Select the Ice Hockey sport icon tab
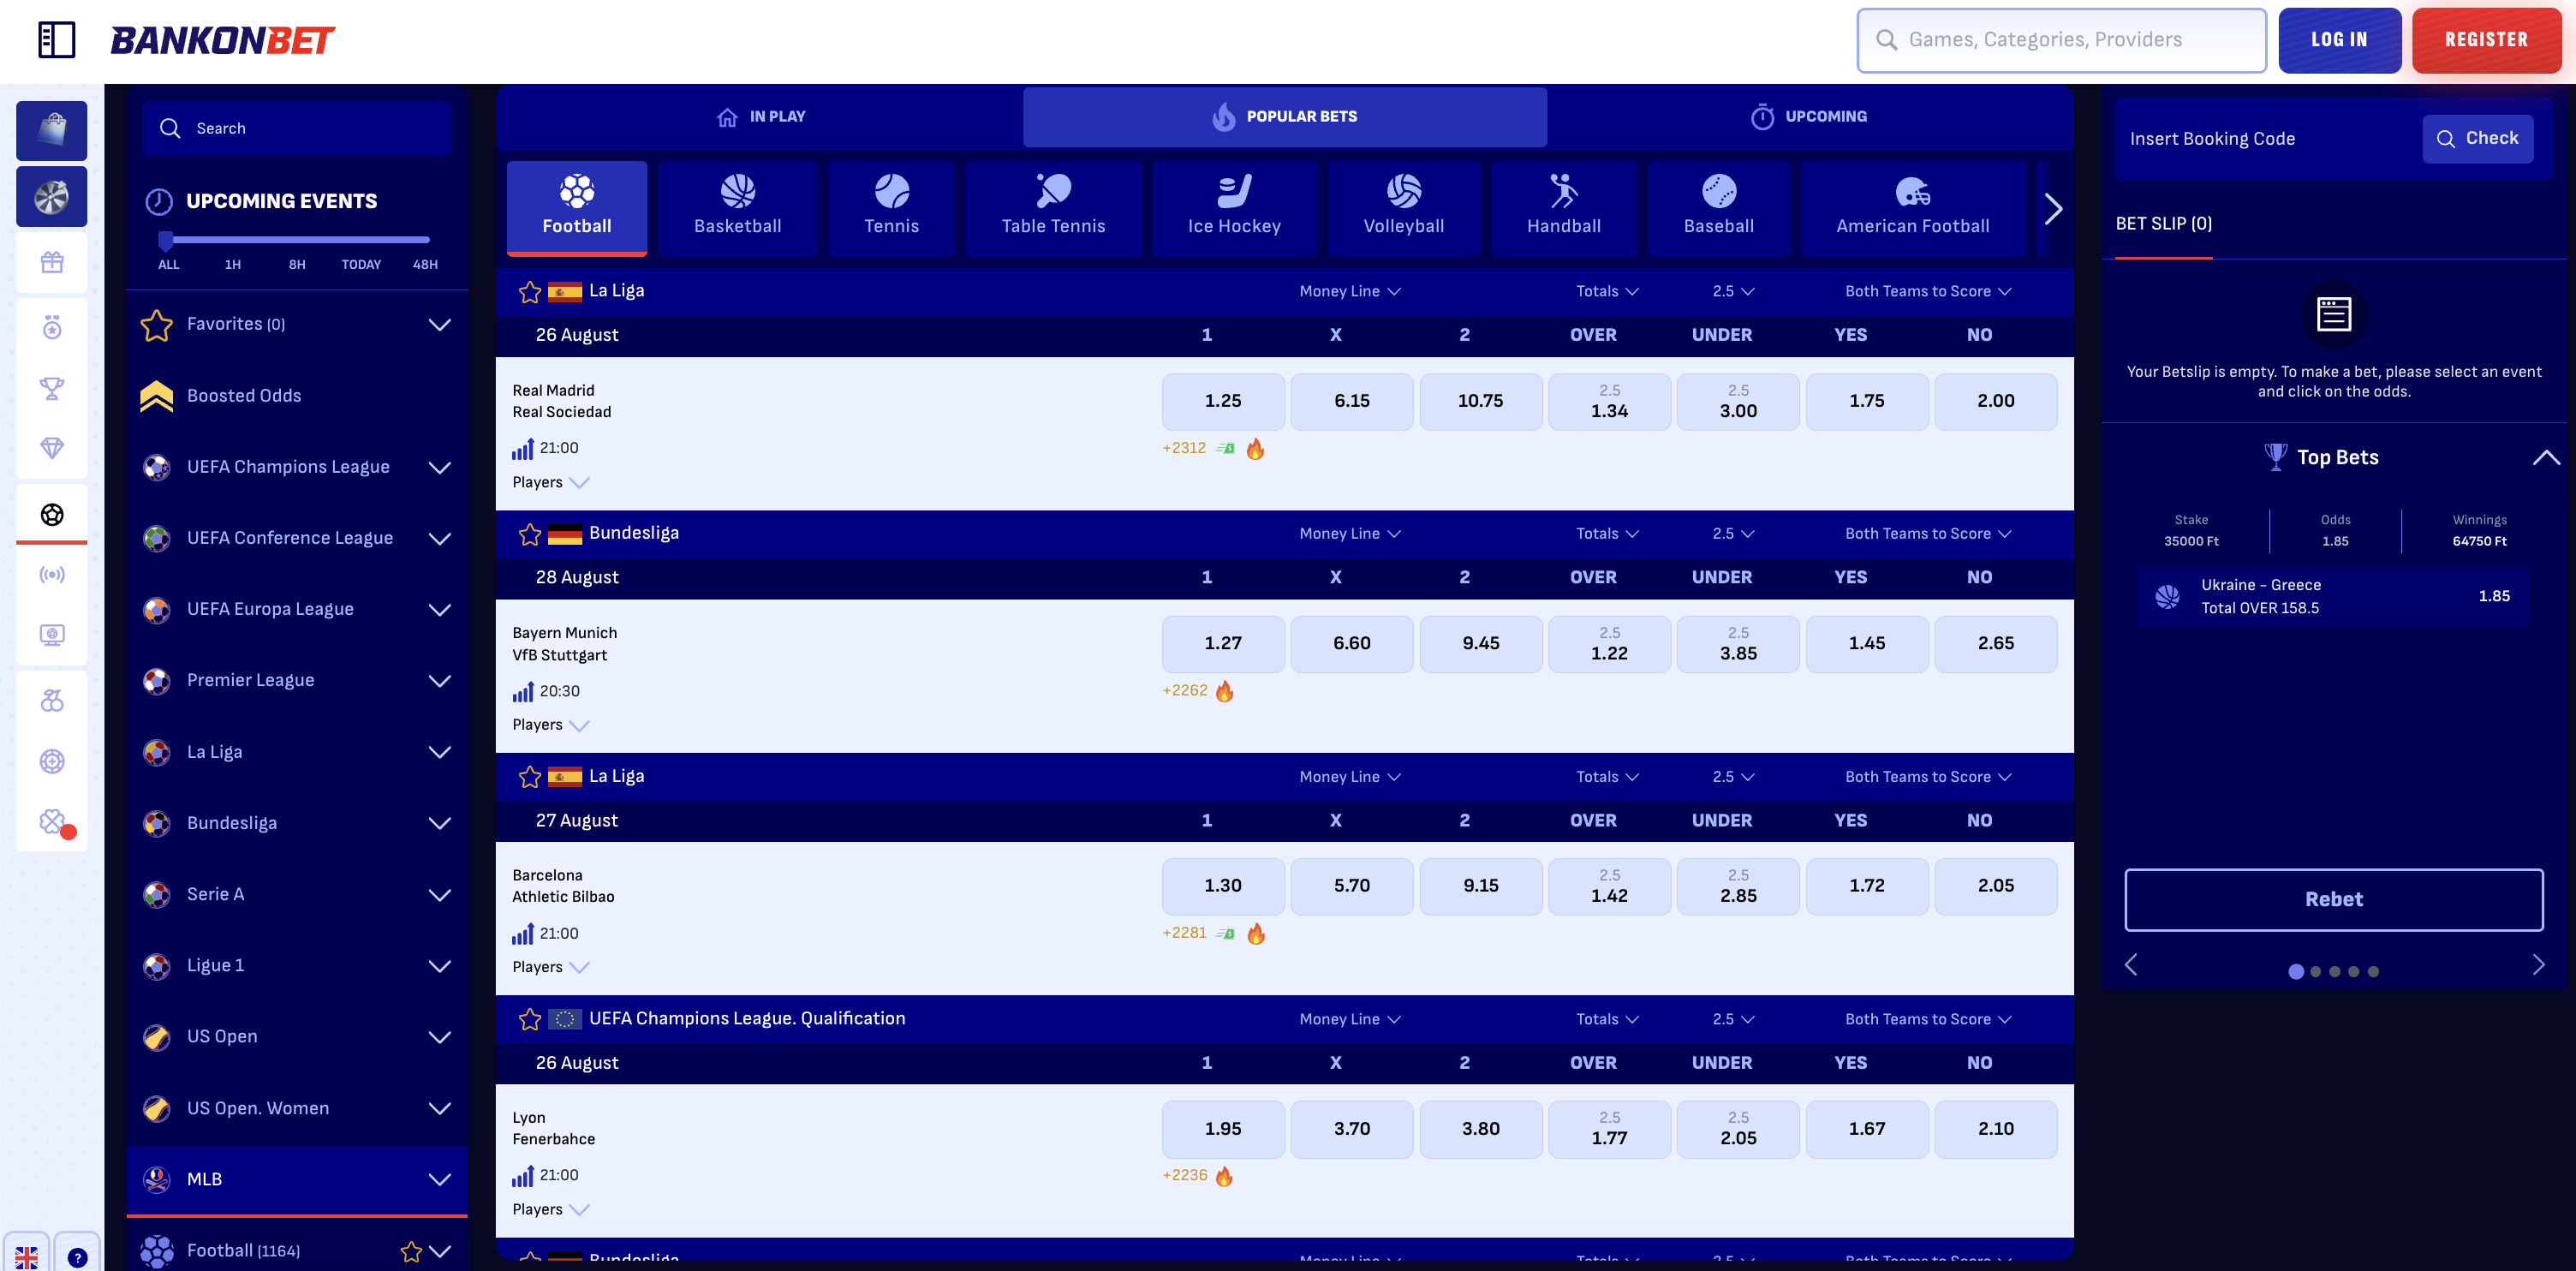 pos(1234,207)
